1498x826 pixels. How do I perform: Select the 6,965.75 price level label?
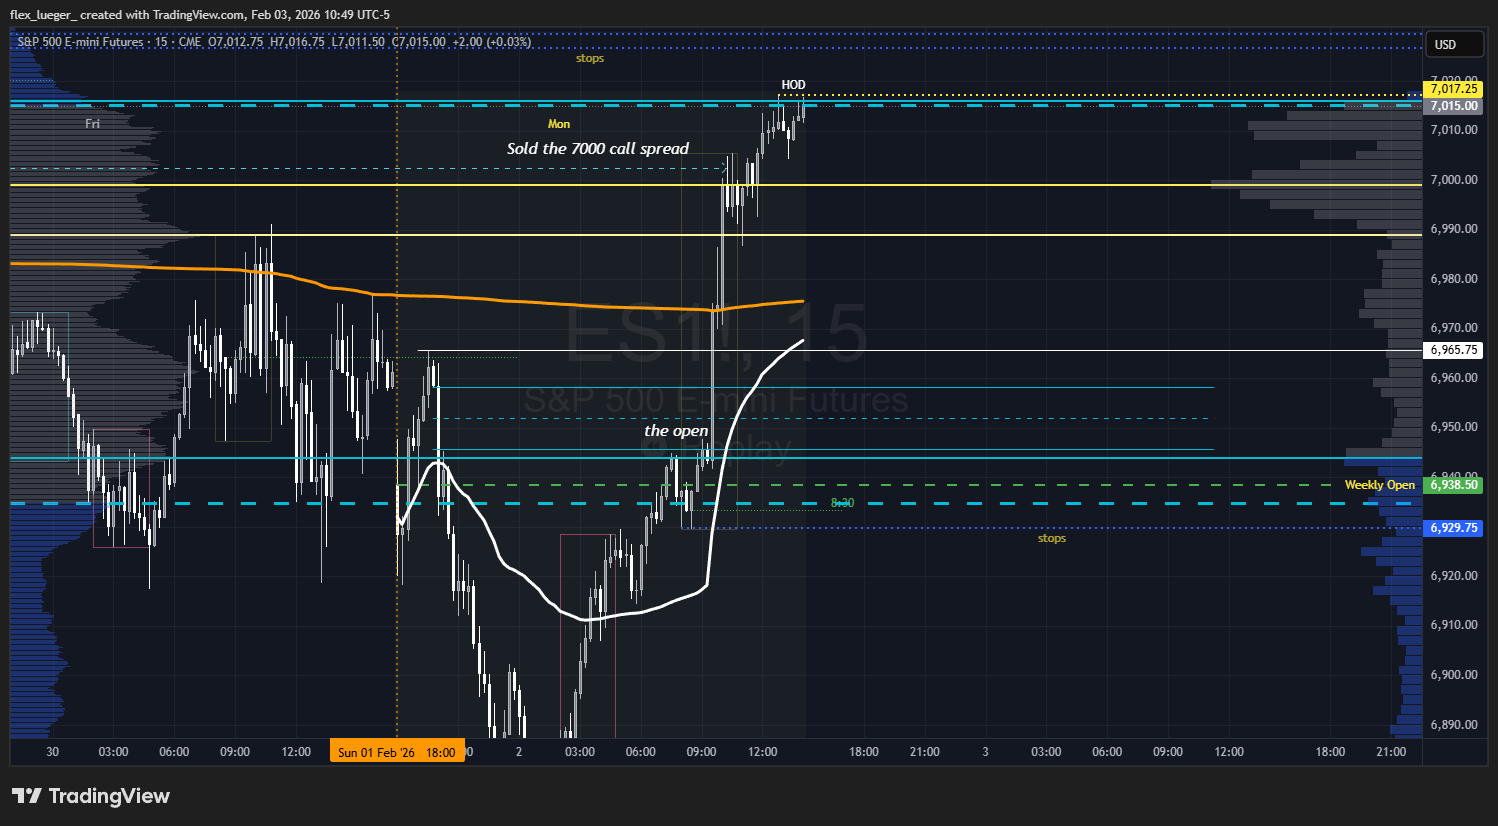tap(1453, 350)
